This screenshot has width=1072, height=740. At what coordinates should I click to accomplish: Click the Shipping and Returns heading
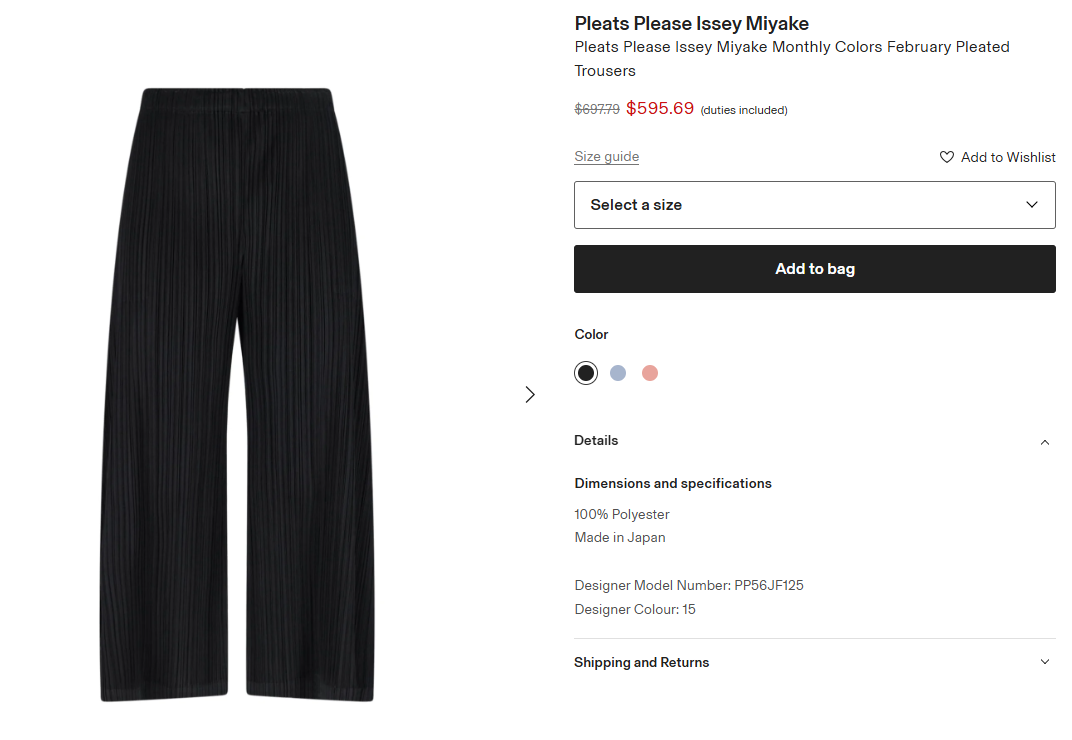click(x=641, y=662)
